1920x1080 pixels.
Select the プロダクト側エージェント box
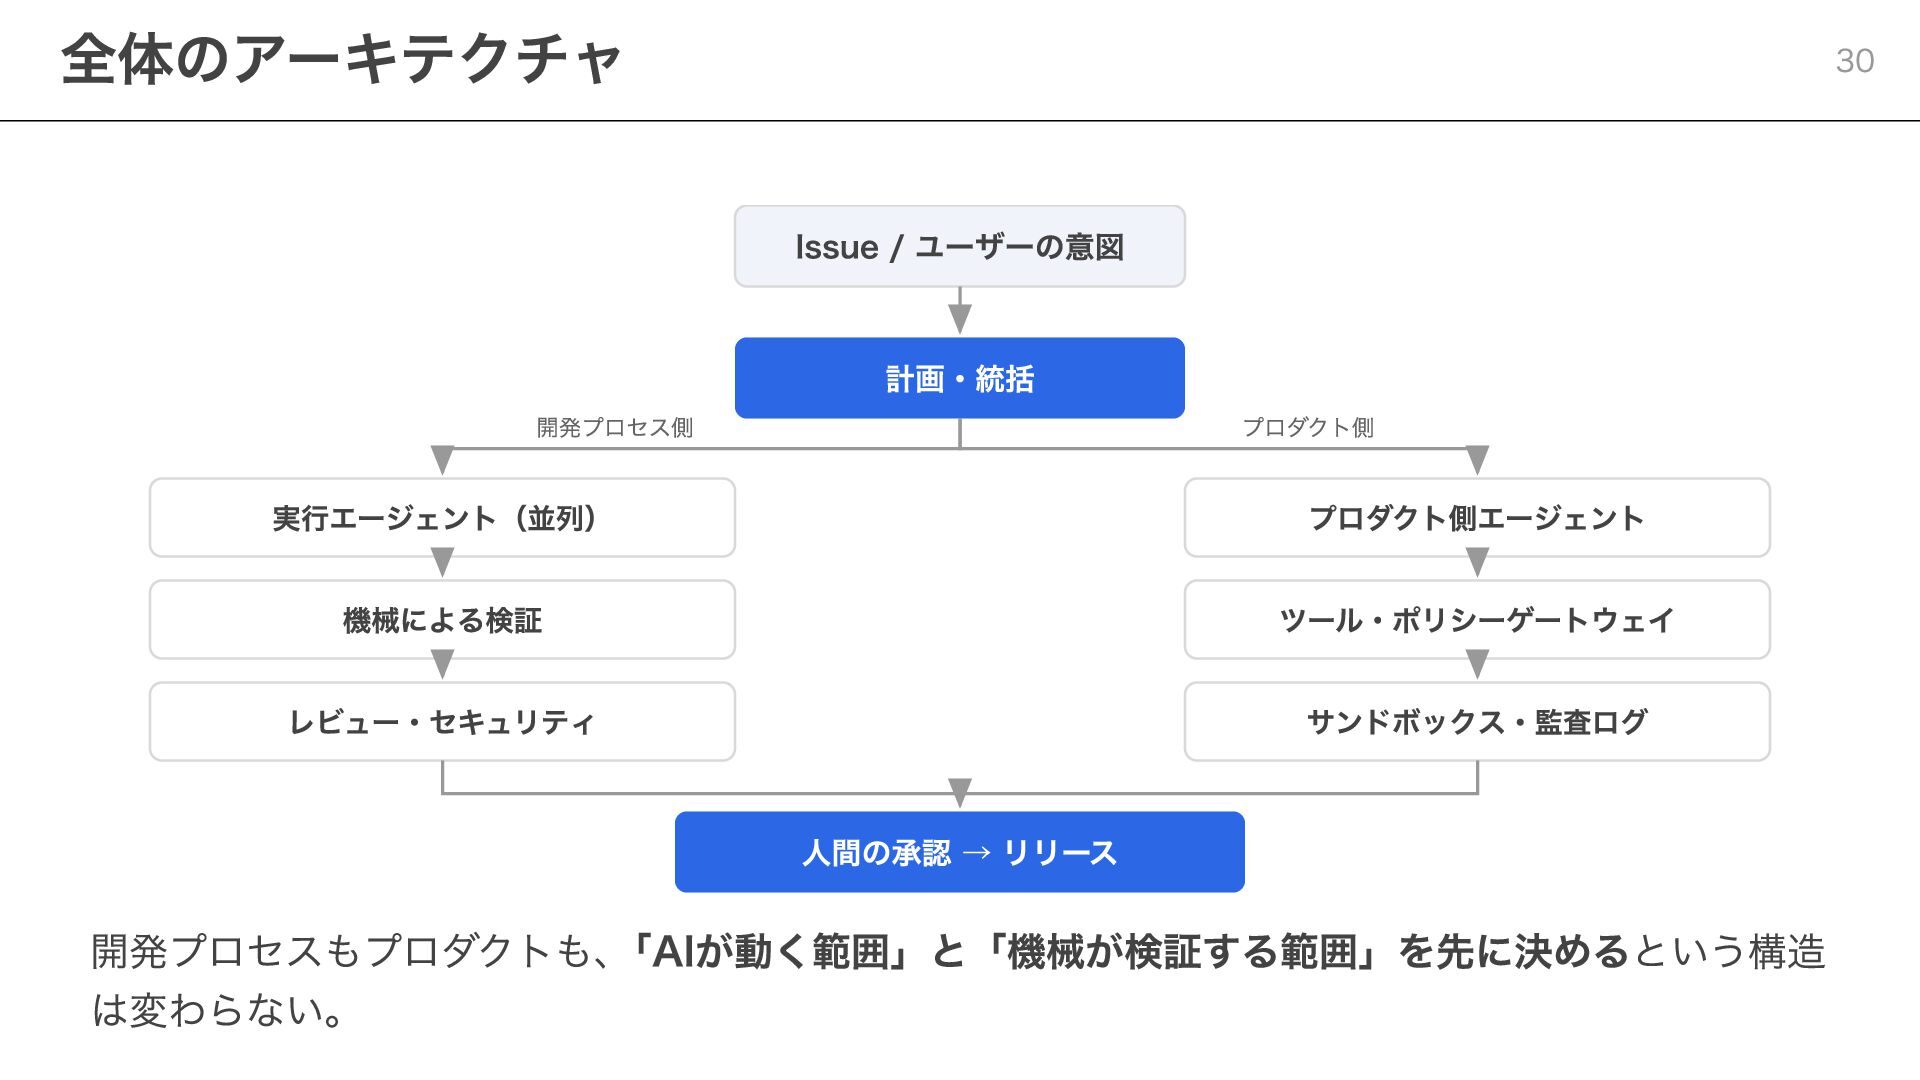coord(1477,518)
